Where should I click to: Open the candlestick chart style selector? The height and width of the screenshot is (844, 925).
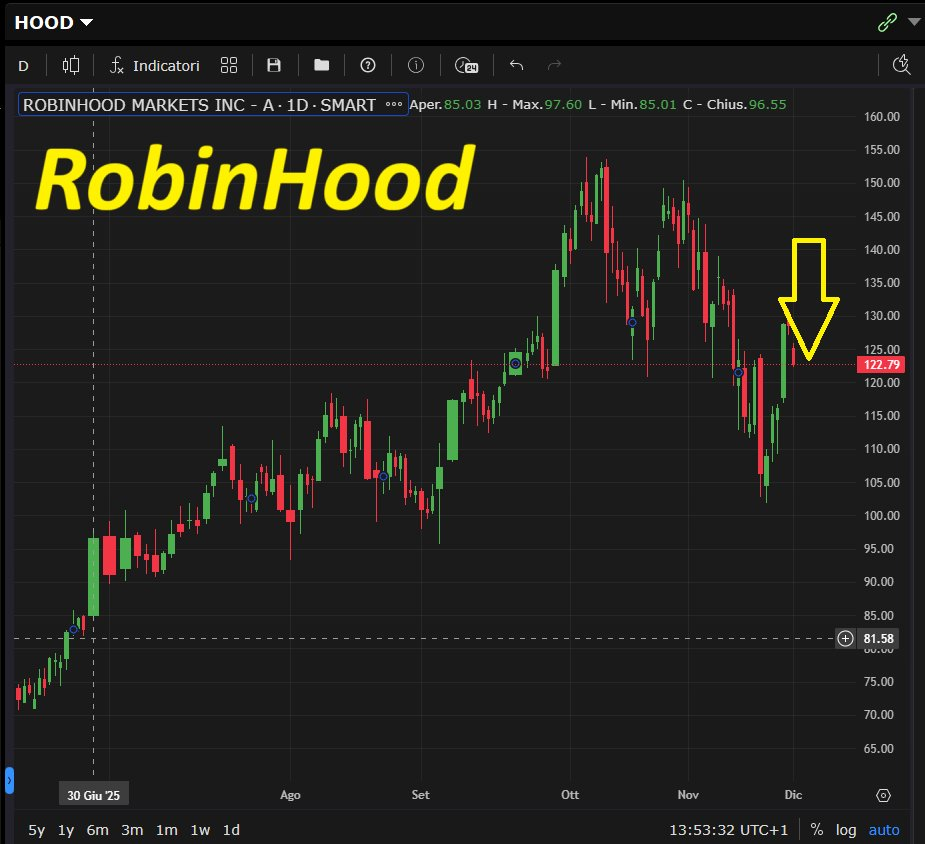point(70,65)
